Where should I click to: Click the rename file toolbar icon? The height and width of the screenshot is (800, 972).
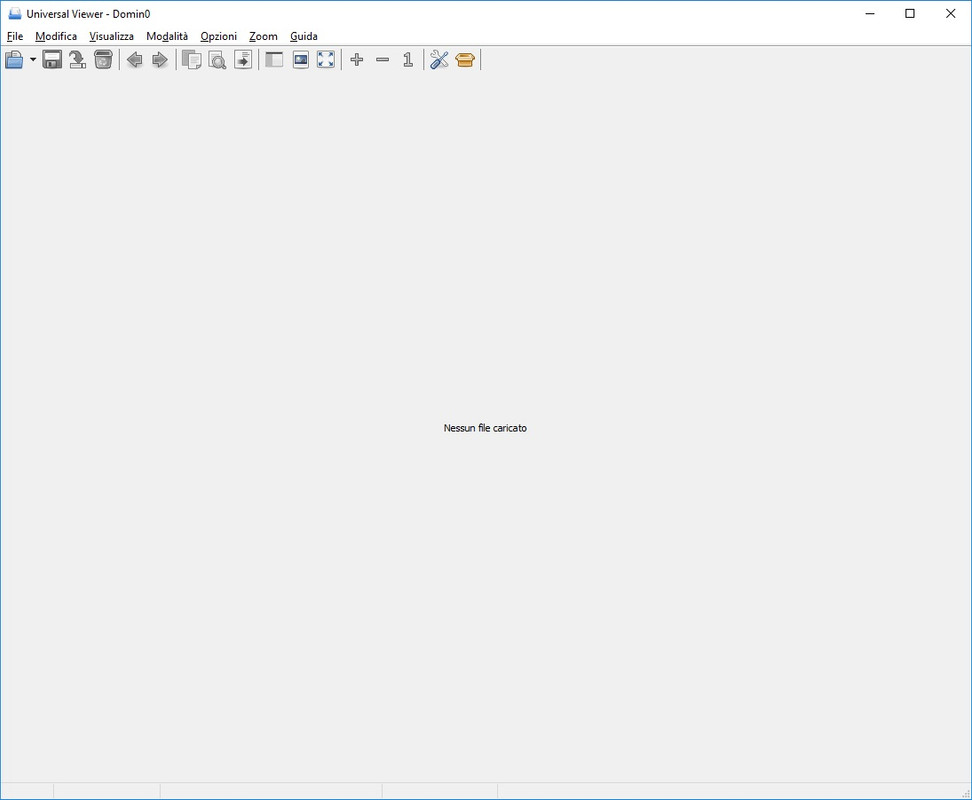pos(77,60)
